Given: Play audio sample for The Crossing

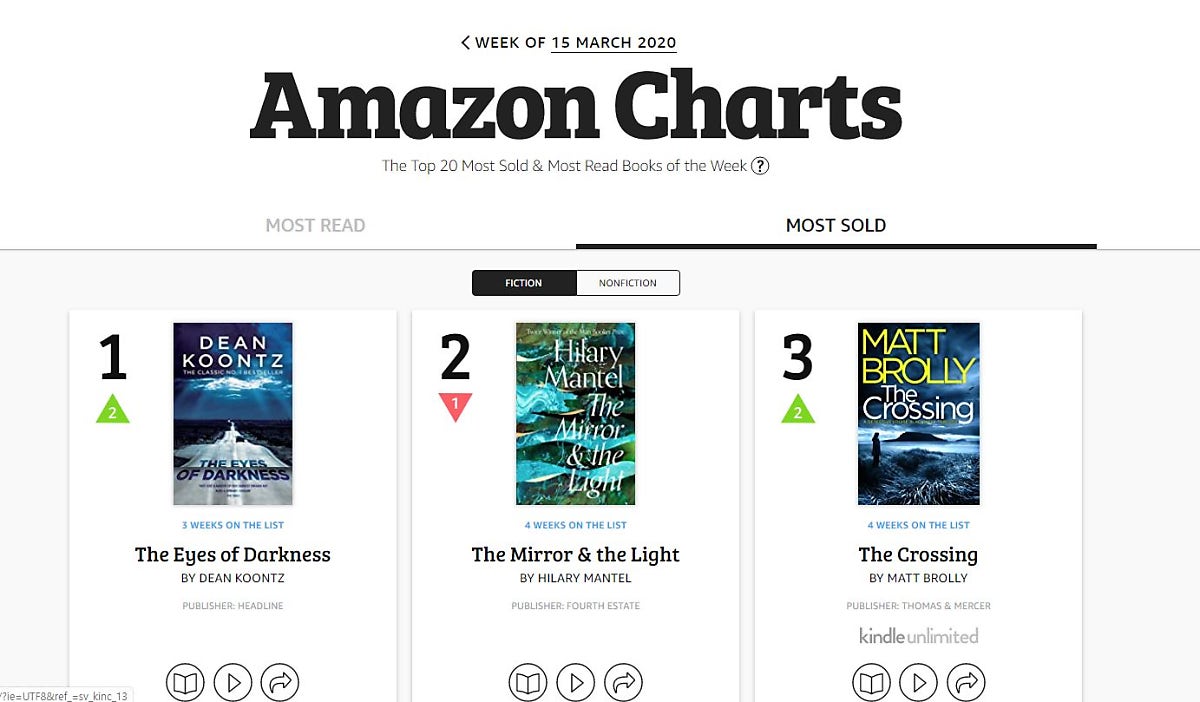Looking at the screenshot, I should (x=918, y=683).
